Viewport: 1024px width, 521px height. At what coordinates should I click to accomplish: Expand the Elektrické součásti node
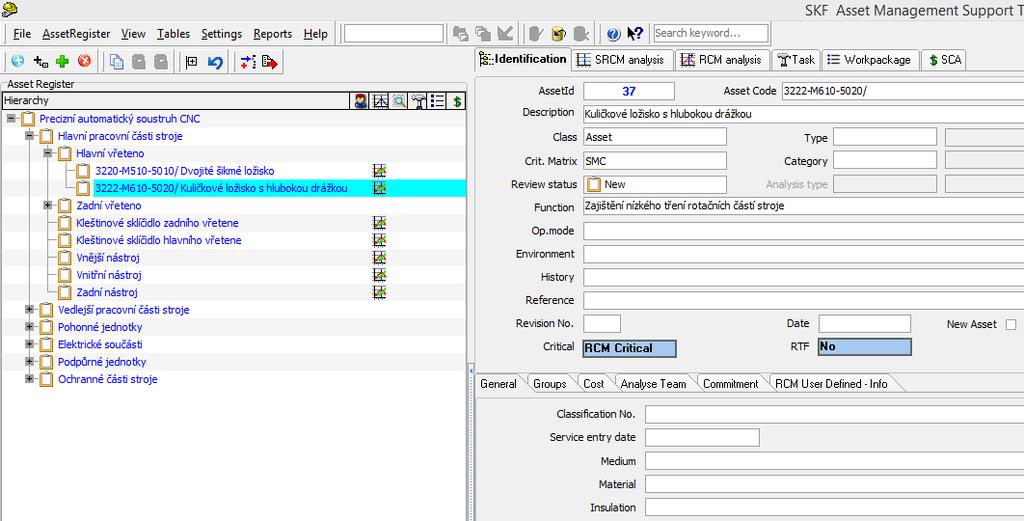tap(29, 344)
